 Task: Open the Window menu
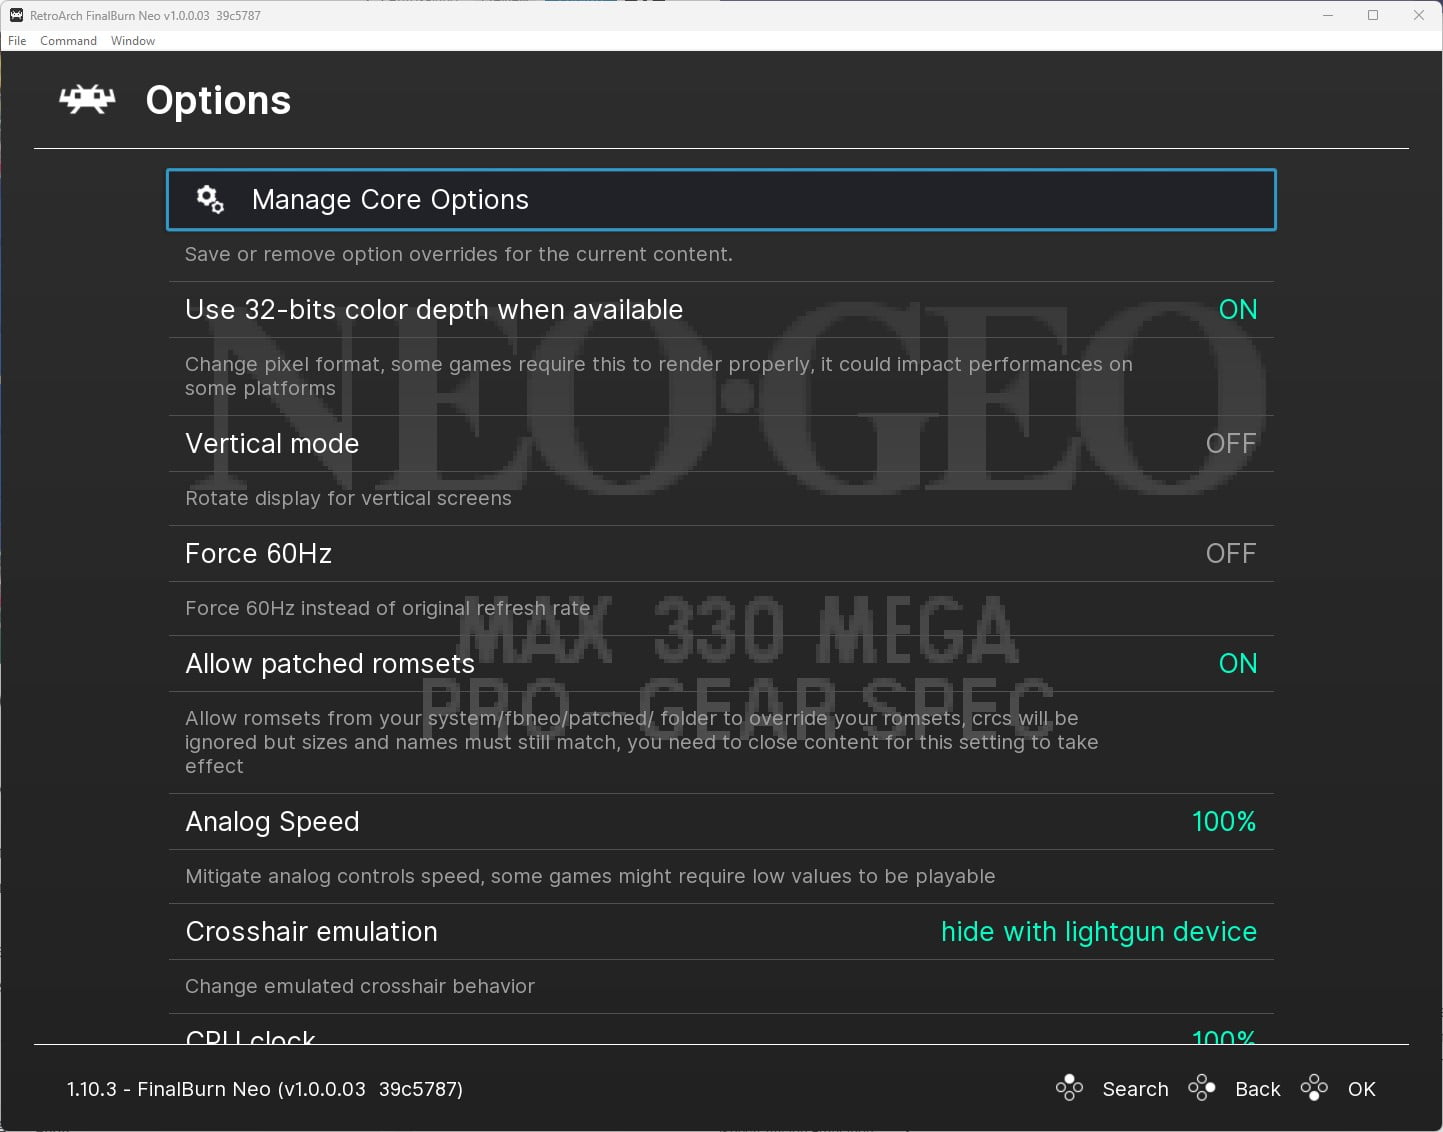click(132, 40)
